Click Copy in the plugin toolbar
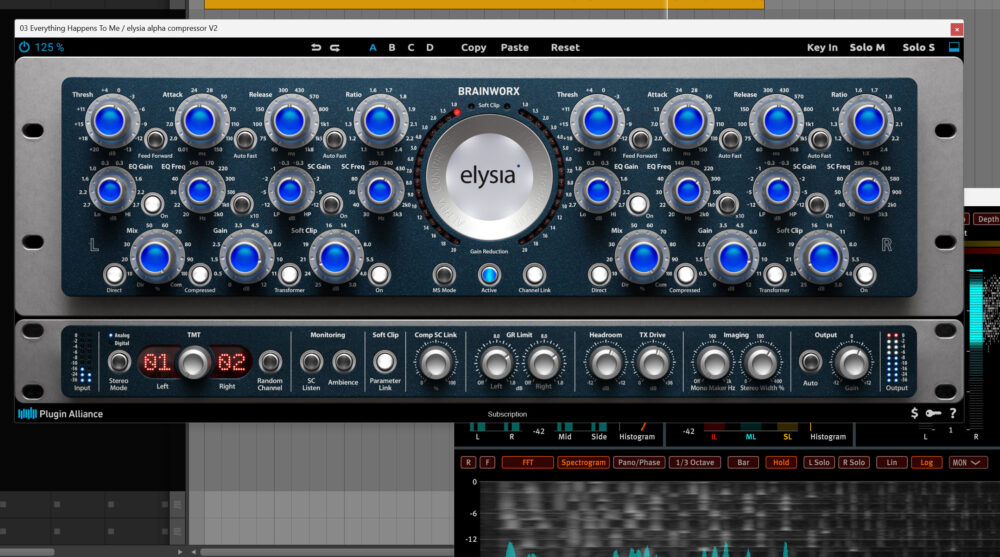The height and width of the screenshot is (557, 1000). pos(473,47)
